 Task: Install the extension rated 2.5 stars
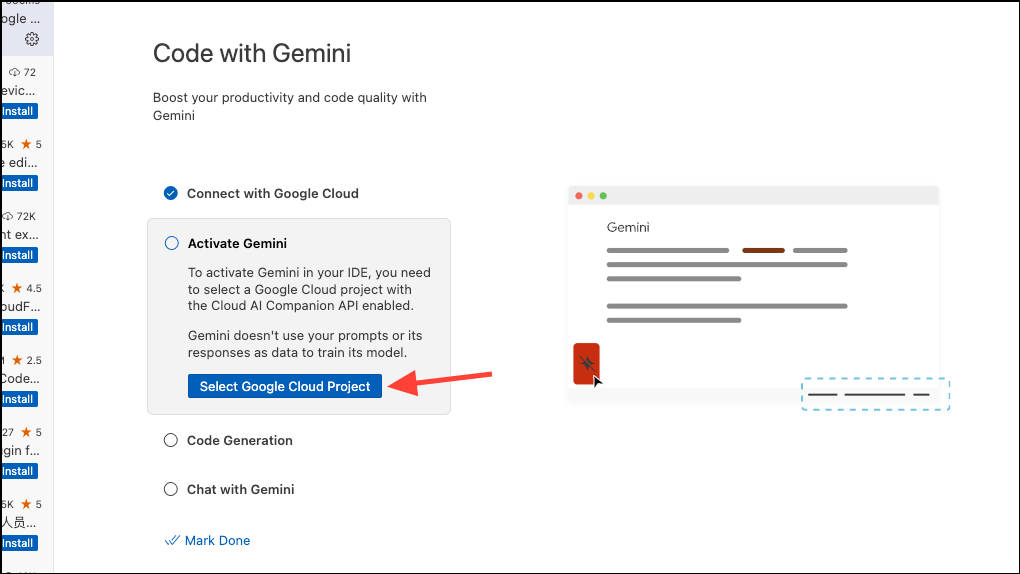(x=18, y=399)
